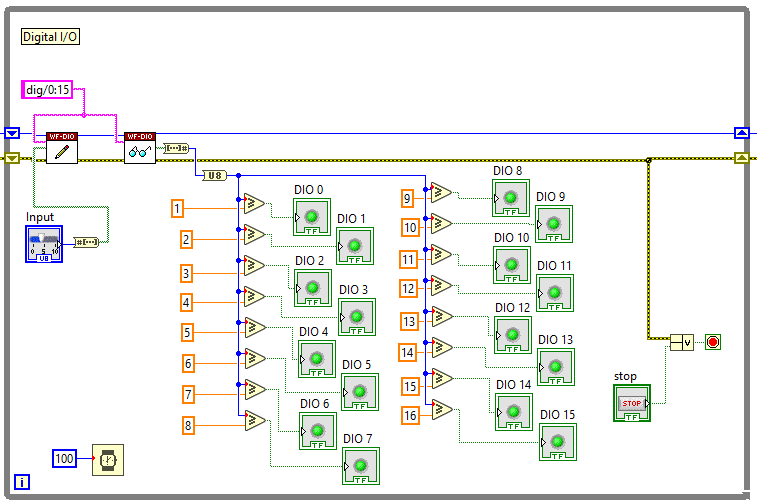Select the loop stop condition terminal
757x504 pixels.
pyautogui.click(x=713, y=342)
